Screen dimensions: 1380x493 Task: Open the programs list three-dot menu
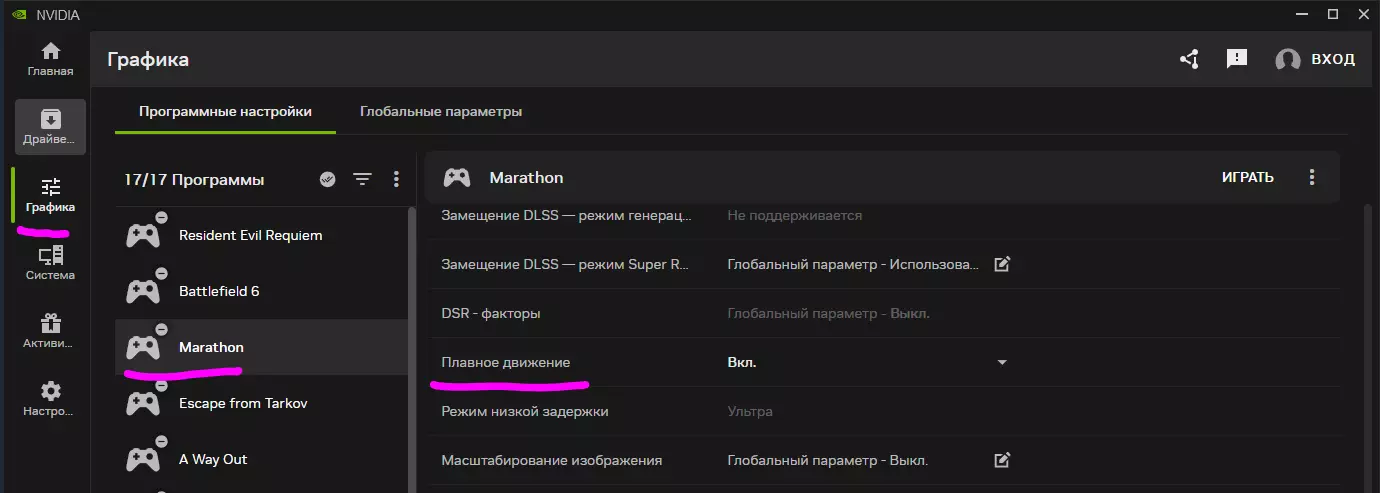coord(396,179)
